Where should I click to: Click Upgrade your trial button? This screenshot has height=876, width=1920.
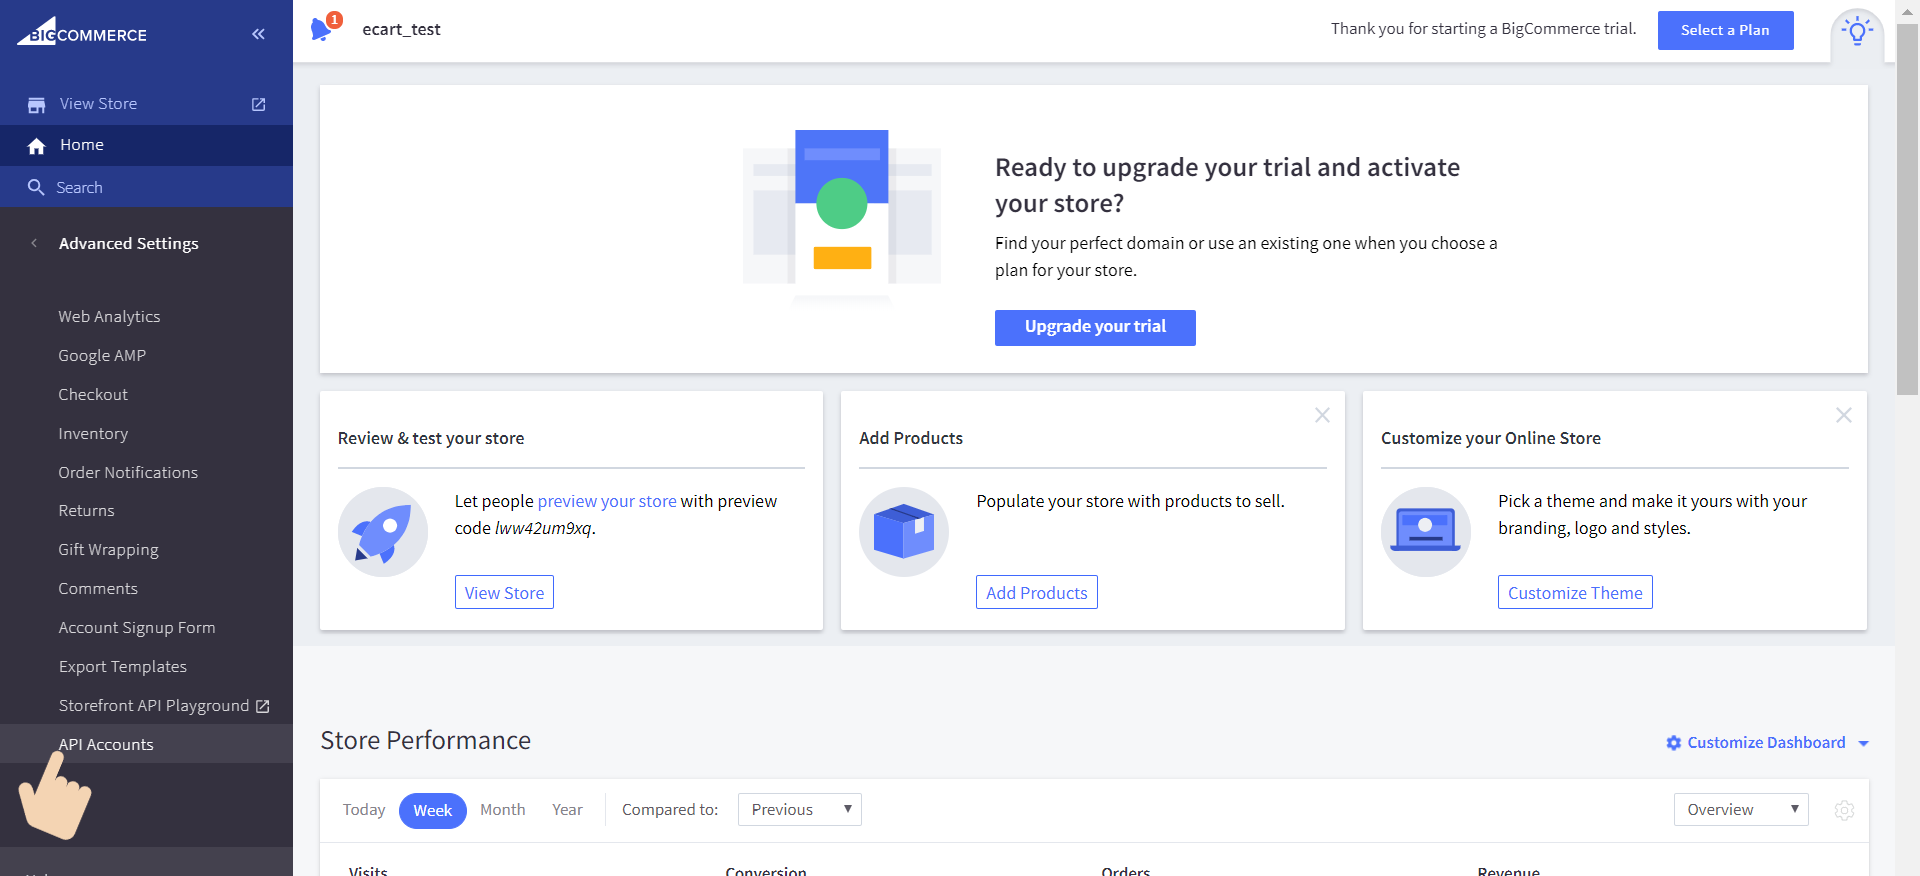tap(1095, 327)
